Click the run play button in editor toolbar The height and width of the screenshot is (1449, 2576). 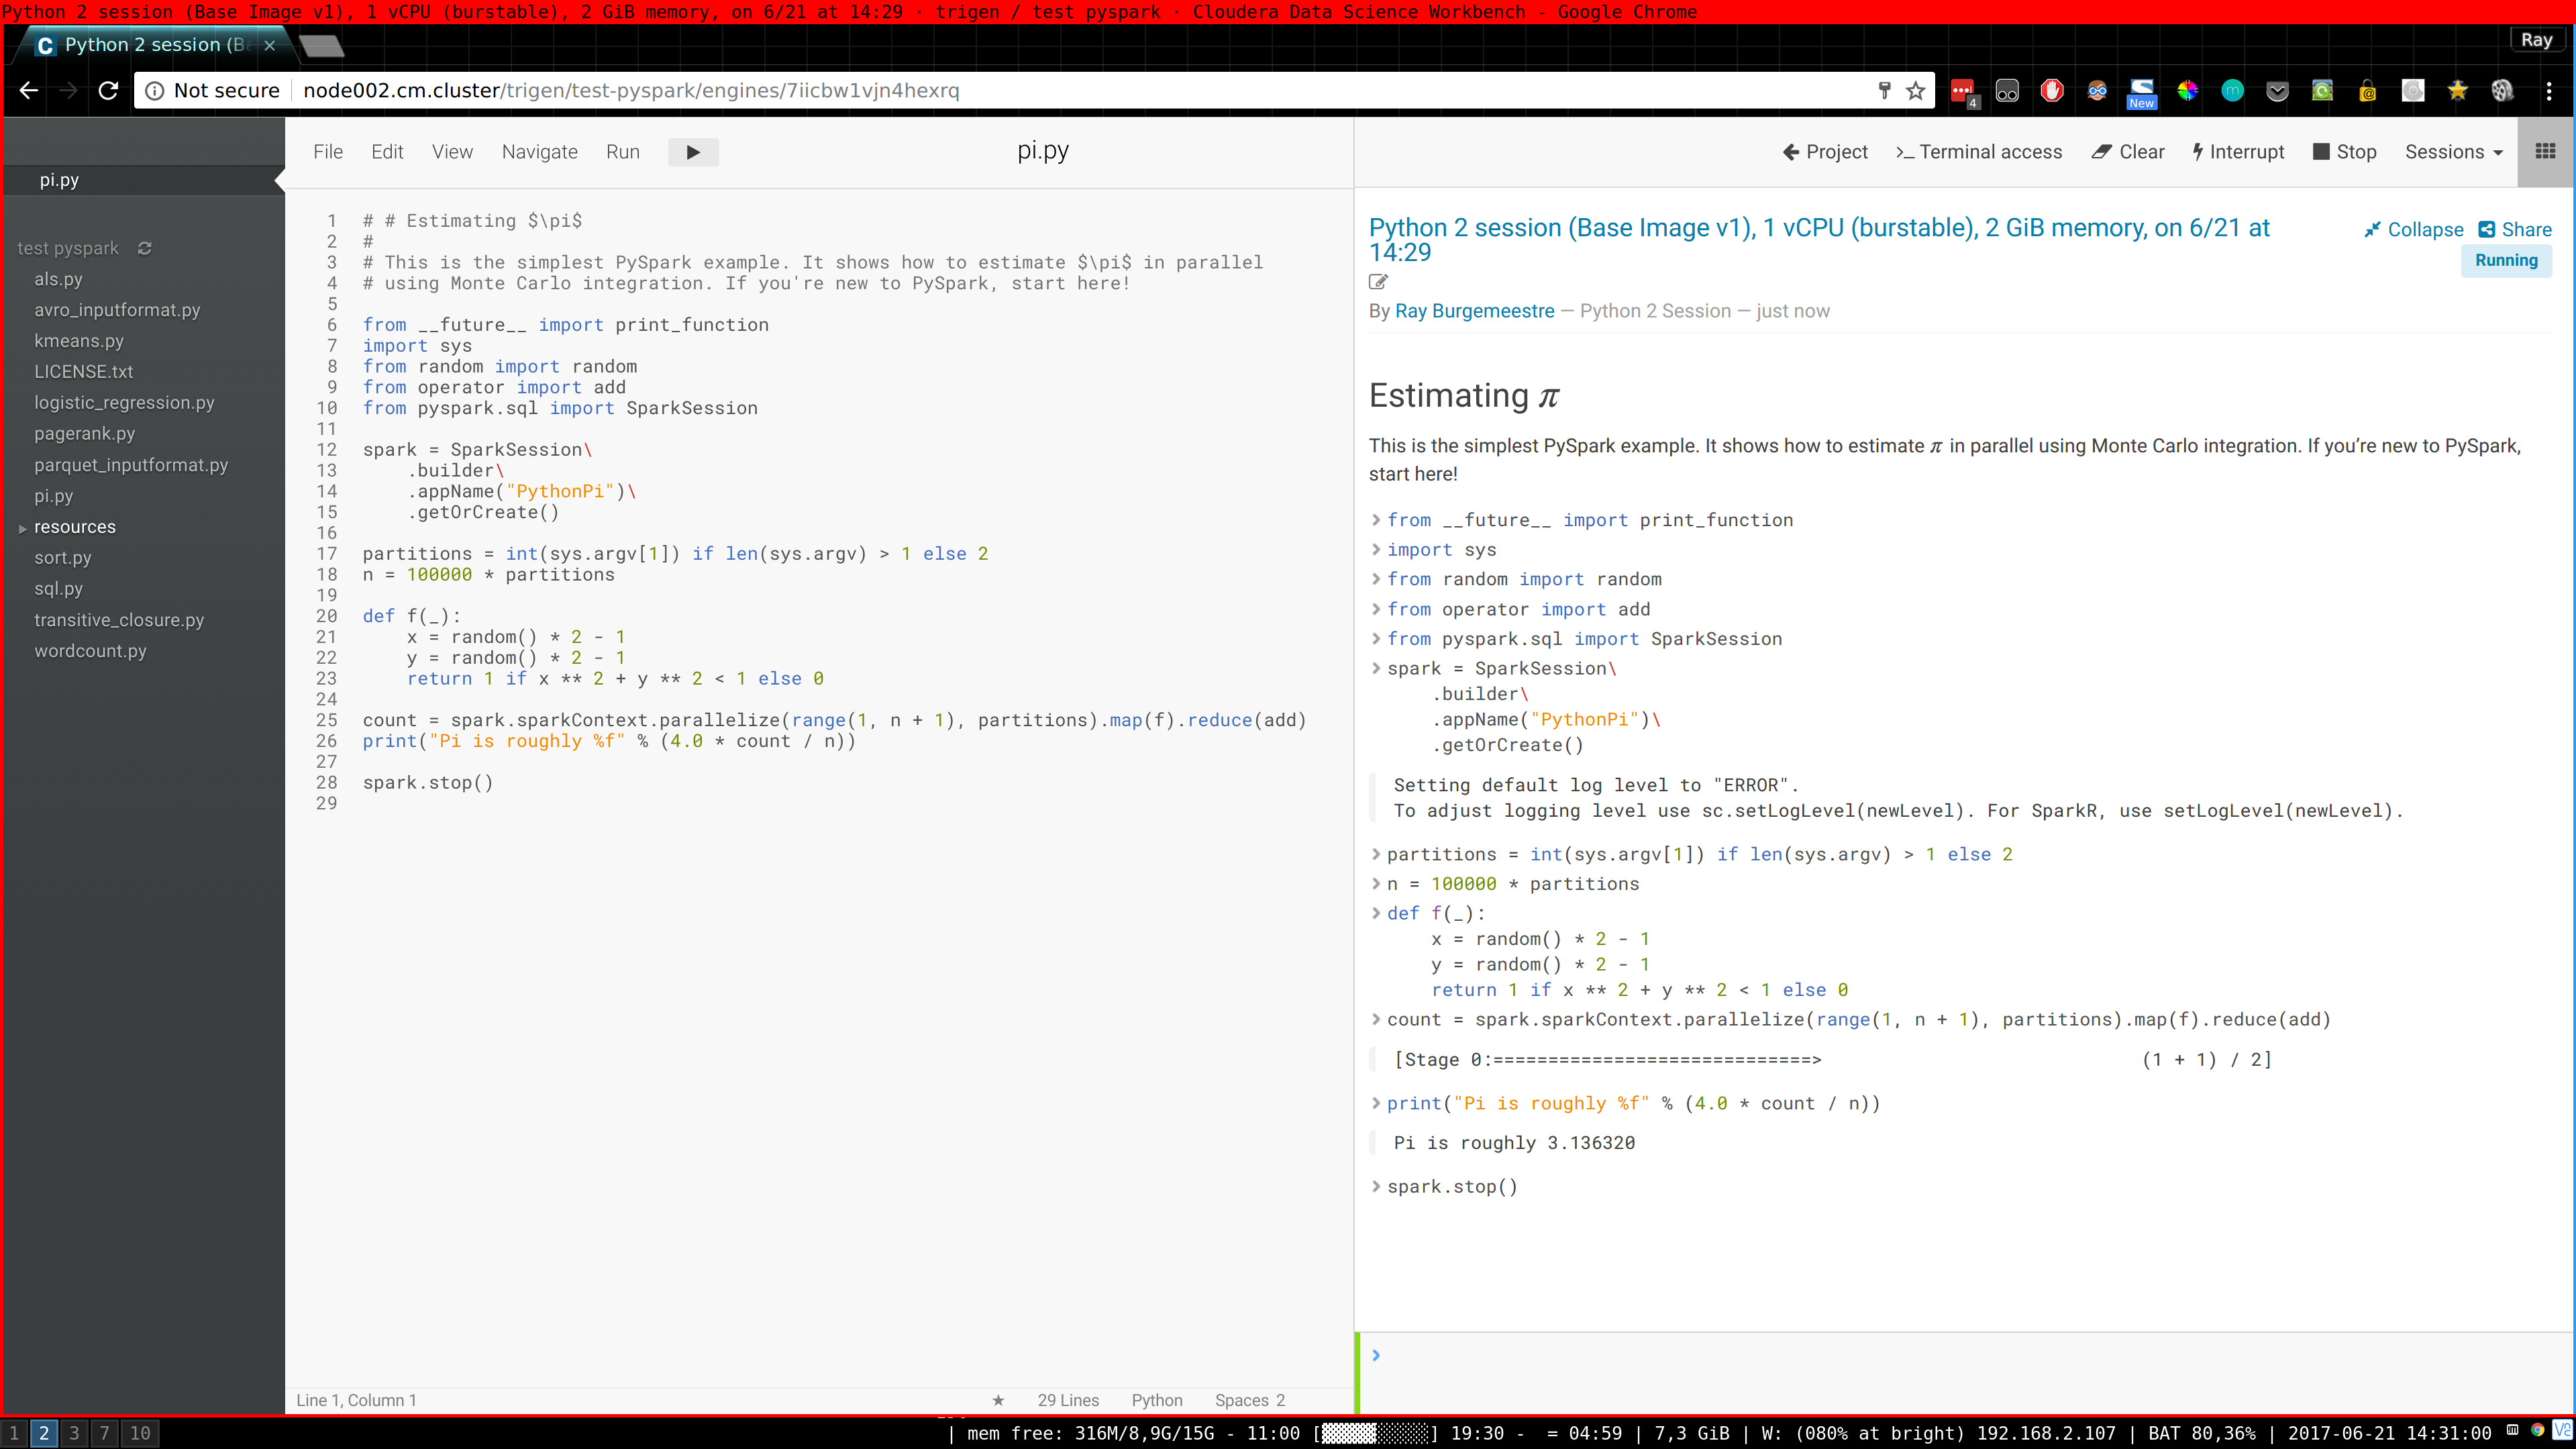[693, 152]
